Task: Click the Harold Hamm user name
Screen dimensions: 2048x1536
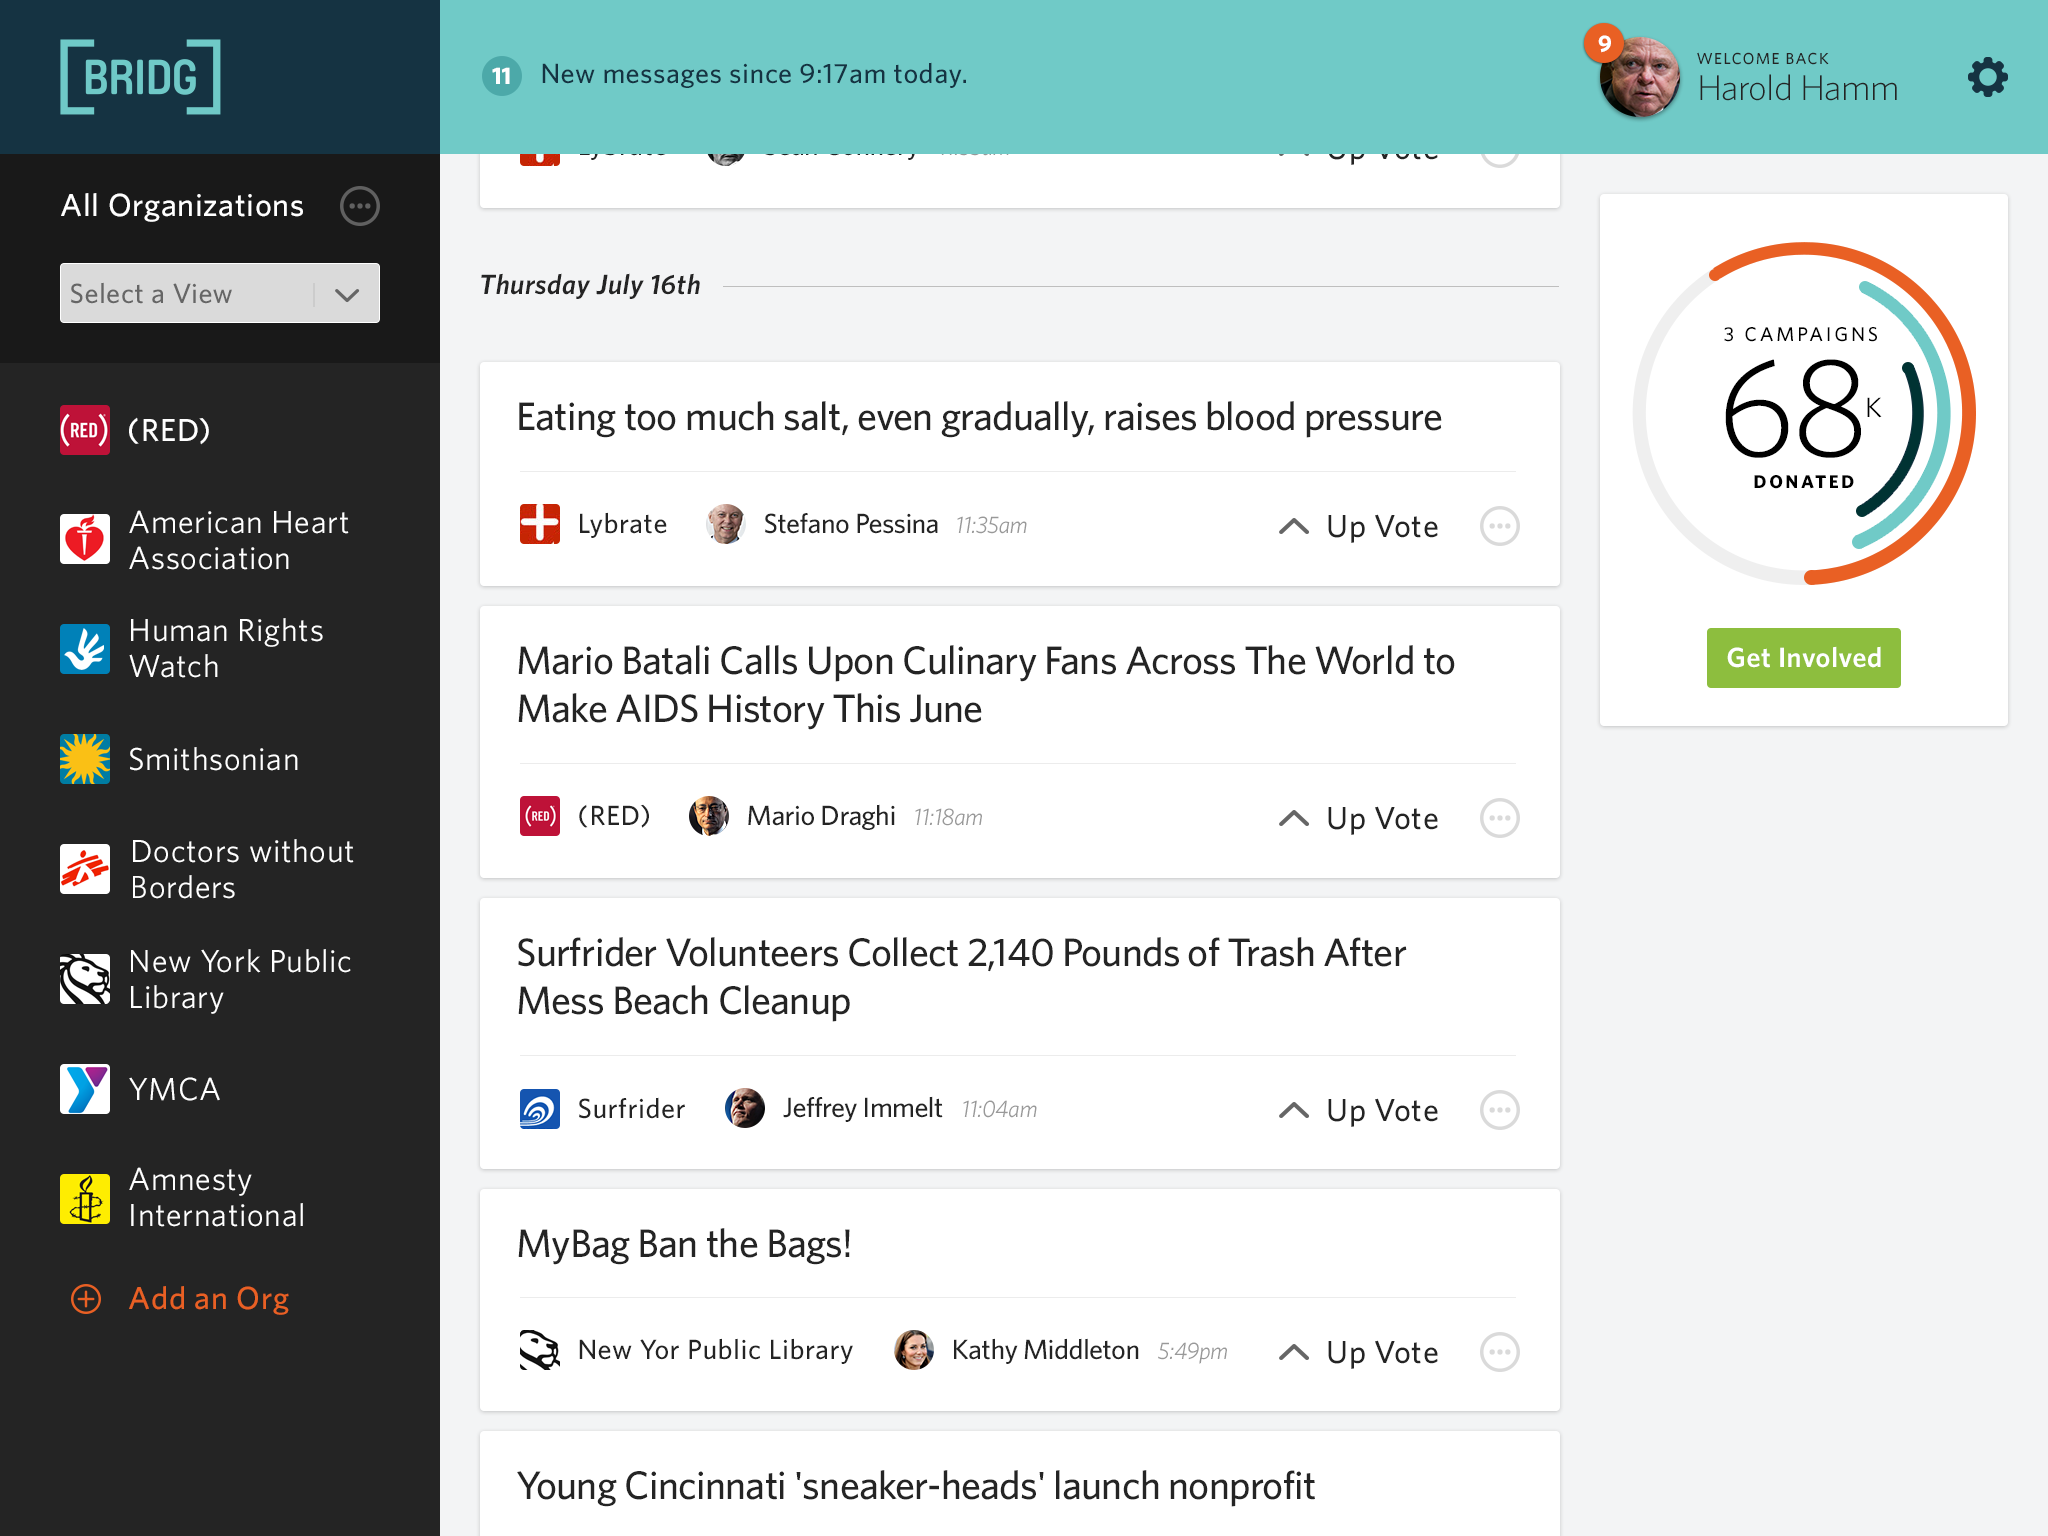Action: (x=1797, y=88)
